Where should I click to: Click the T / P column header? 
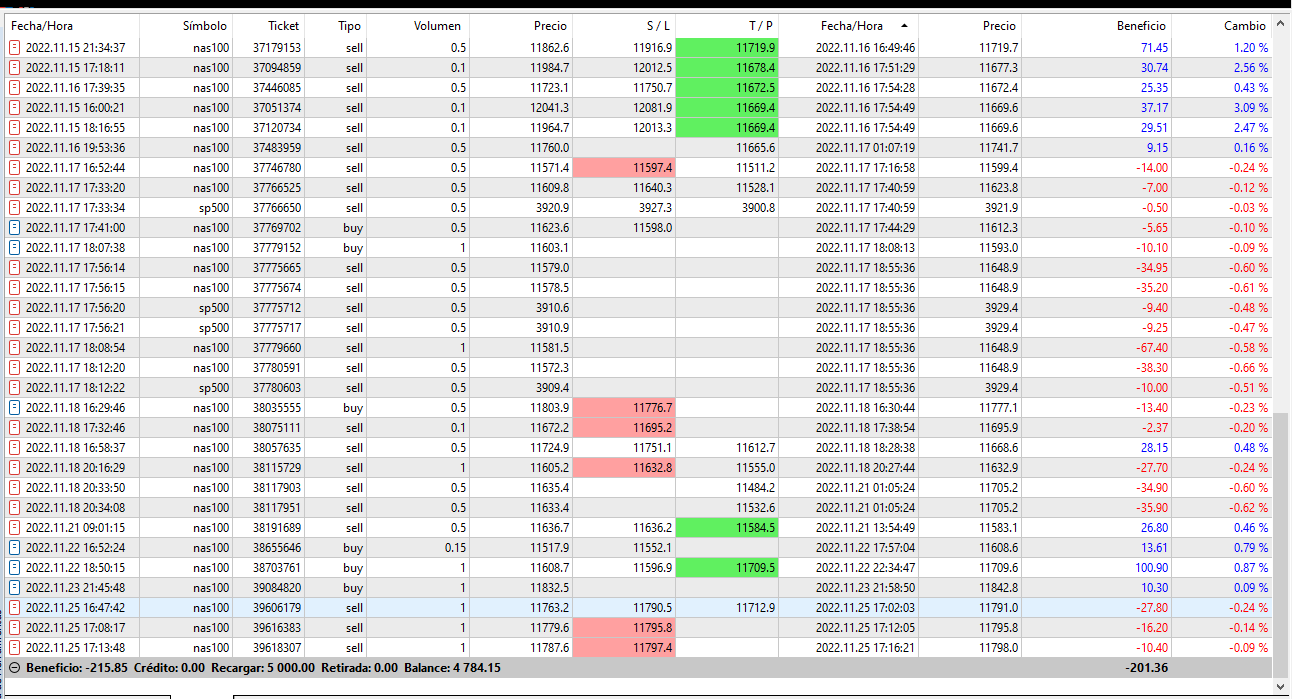click(727, 26)
